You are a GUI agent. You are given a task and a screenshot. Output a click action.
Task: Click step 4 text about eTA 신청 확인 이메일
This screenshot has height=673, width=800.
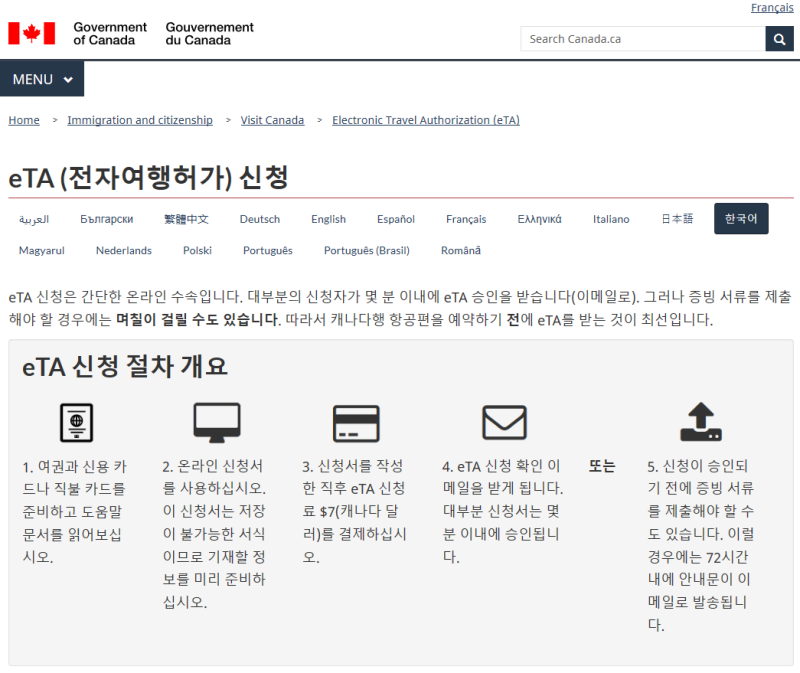click(x=503, y=511)
